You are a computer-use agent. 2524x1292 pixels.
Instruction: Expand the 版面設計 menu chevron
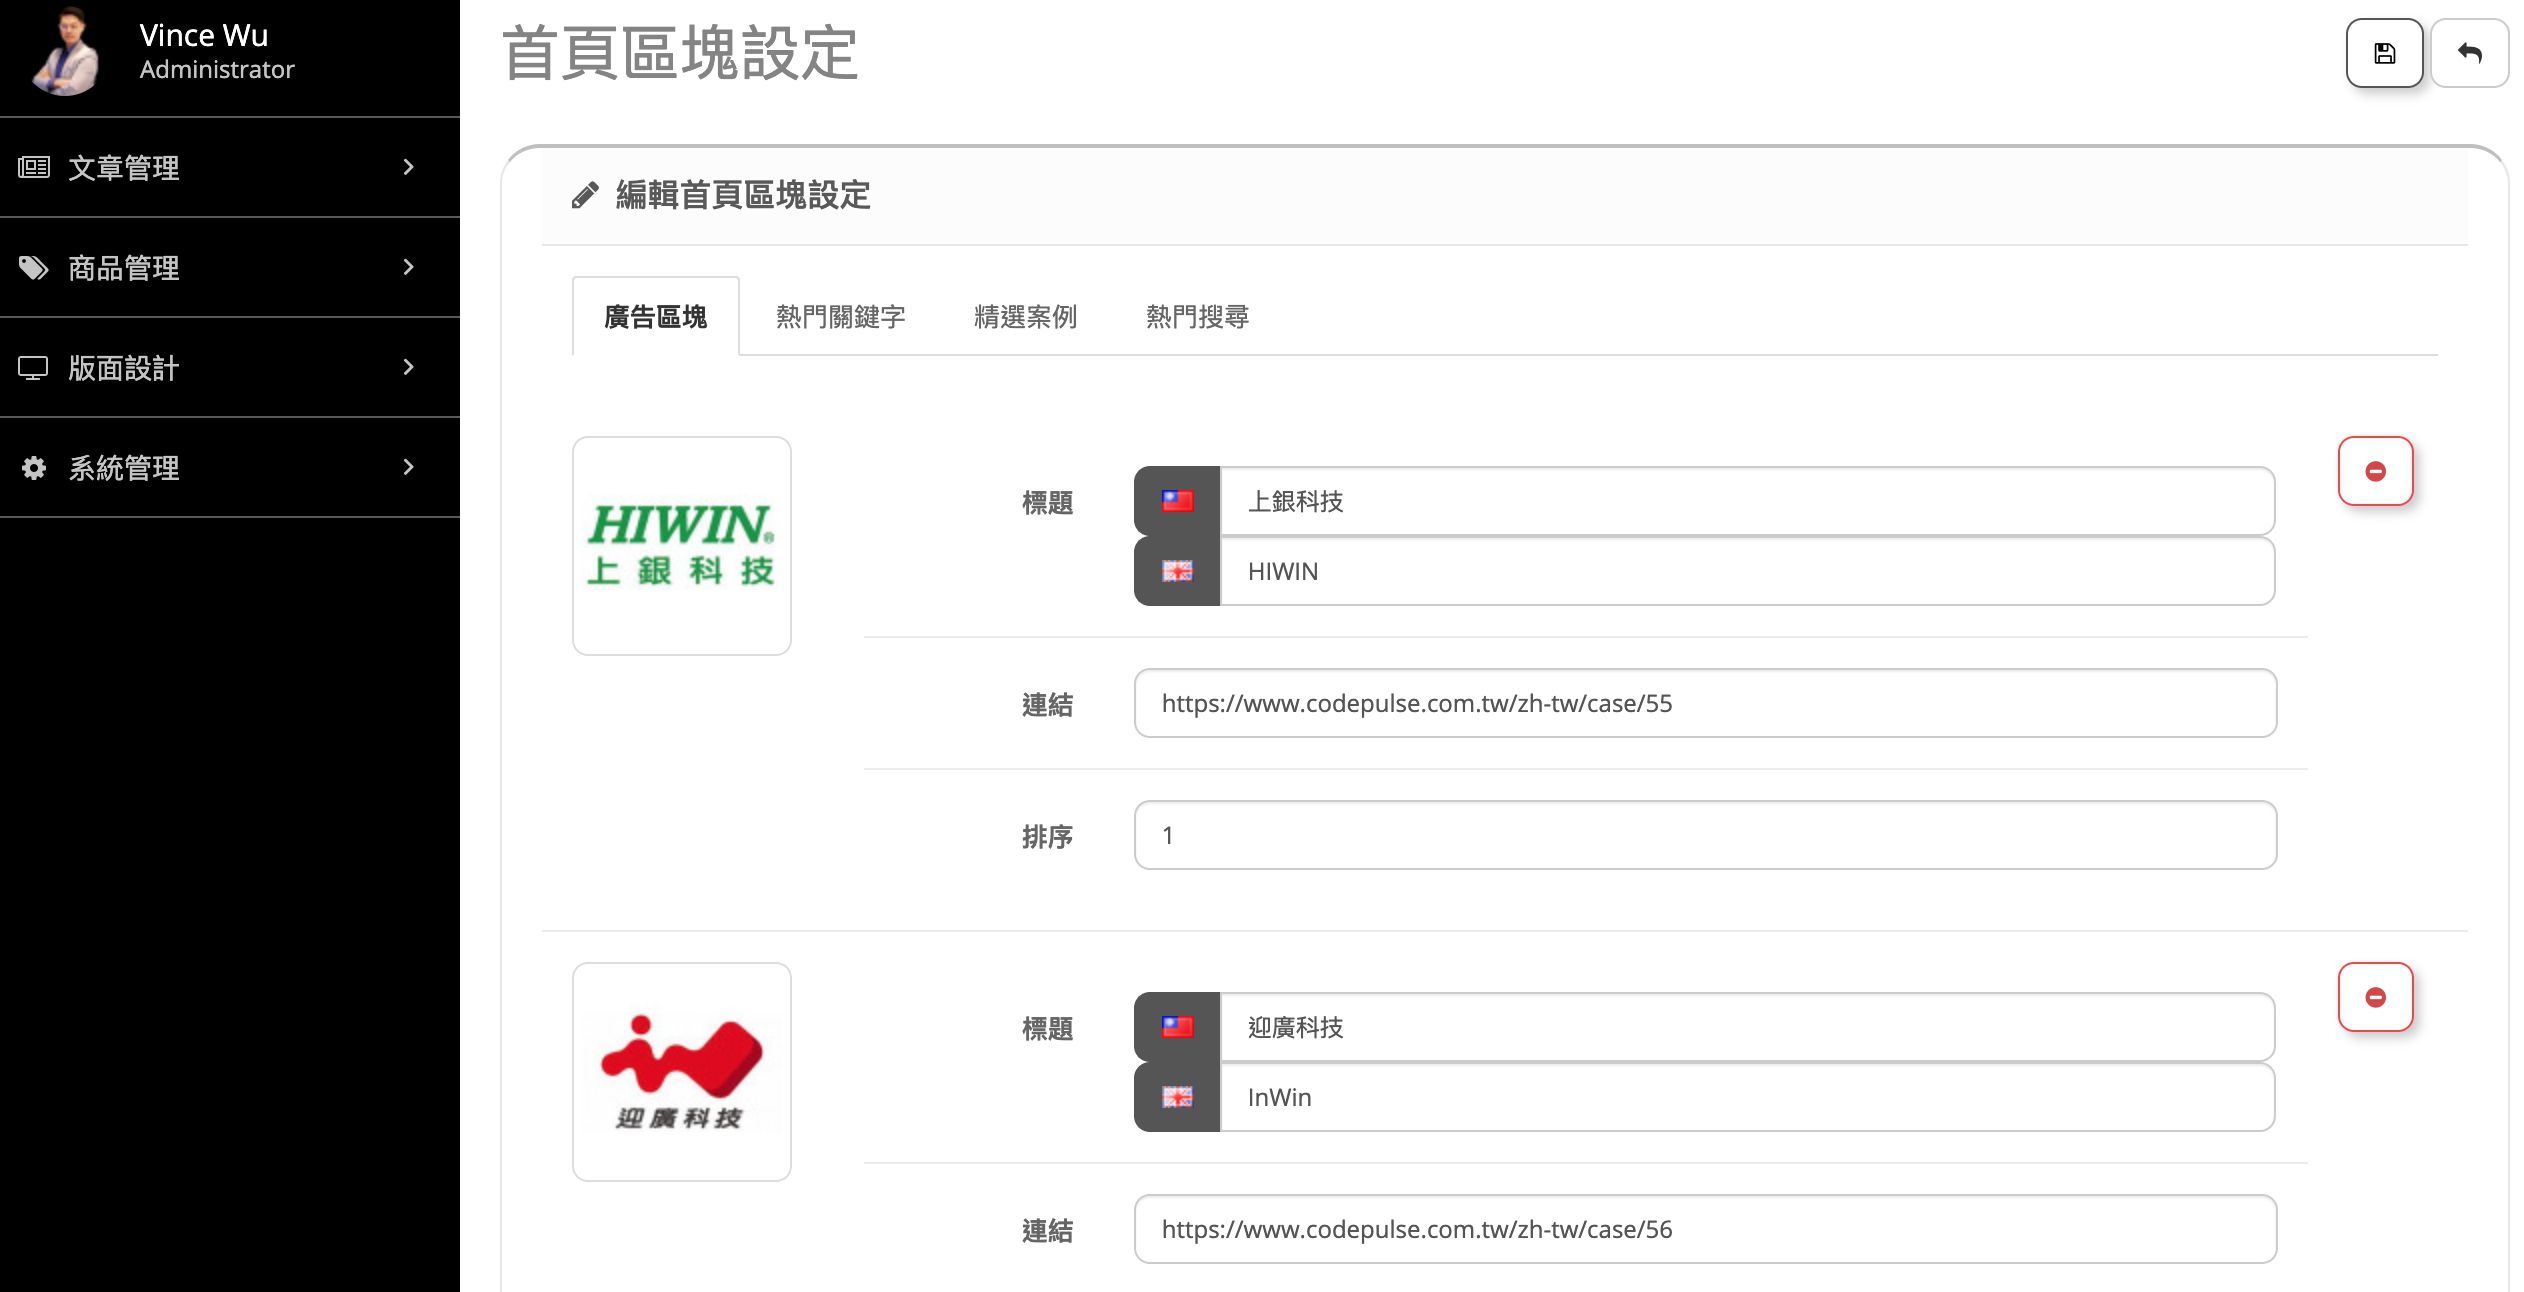pyautogui.click(x=408, y=367)
